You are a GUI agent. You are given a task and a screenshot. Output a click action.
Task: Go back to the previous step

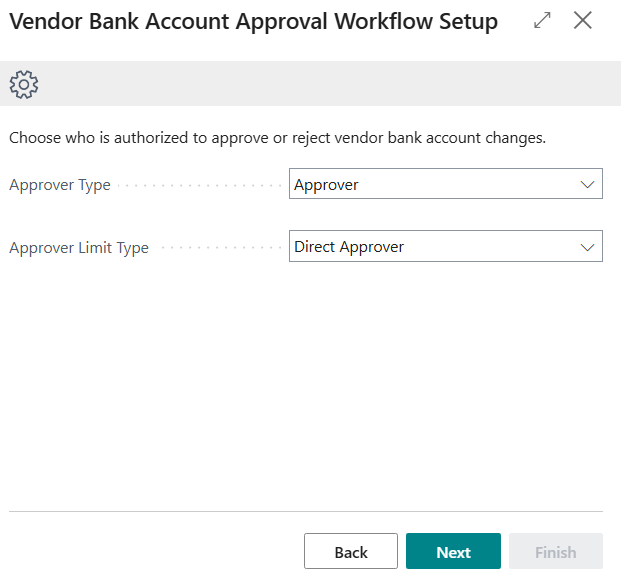(x=351, y=552)
